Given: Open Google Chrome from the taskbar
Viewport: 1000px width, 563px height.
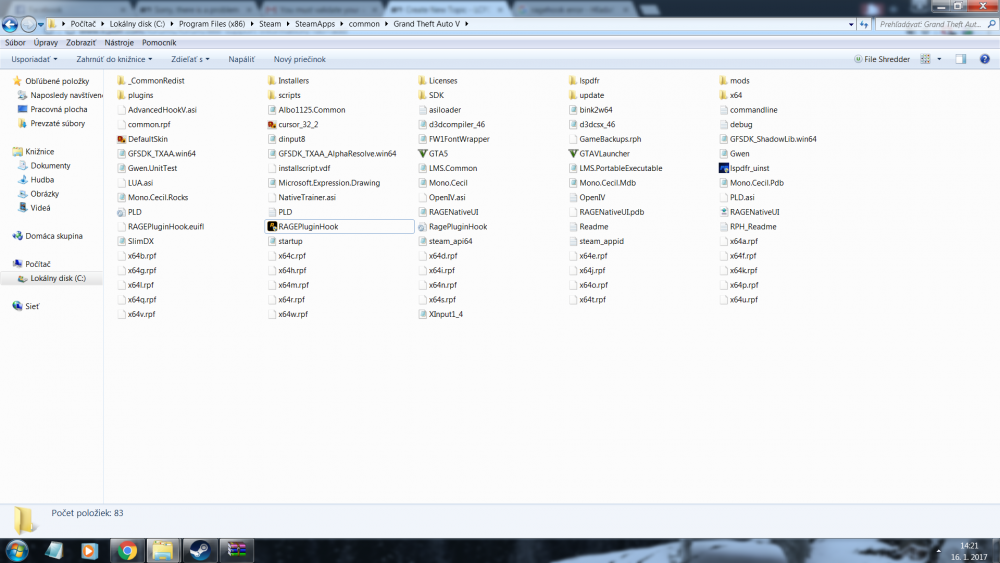Looking at the screenshot, I should coord(127,550).
